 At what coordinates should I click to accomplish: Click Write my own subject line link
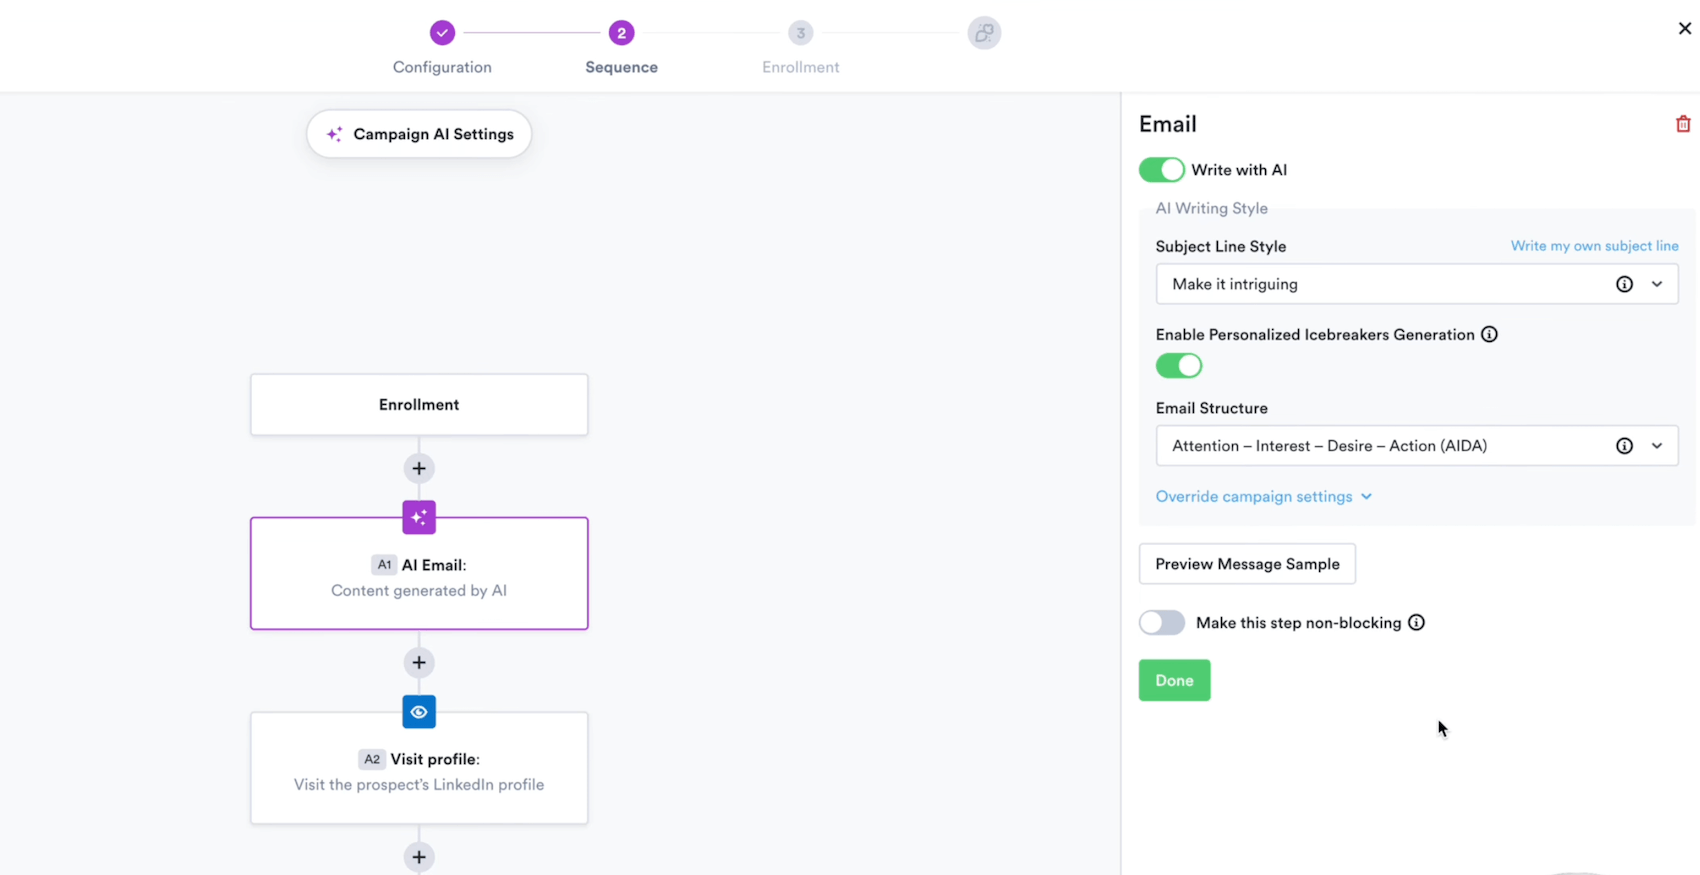tap(1594, 246)
